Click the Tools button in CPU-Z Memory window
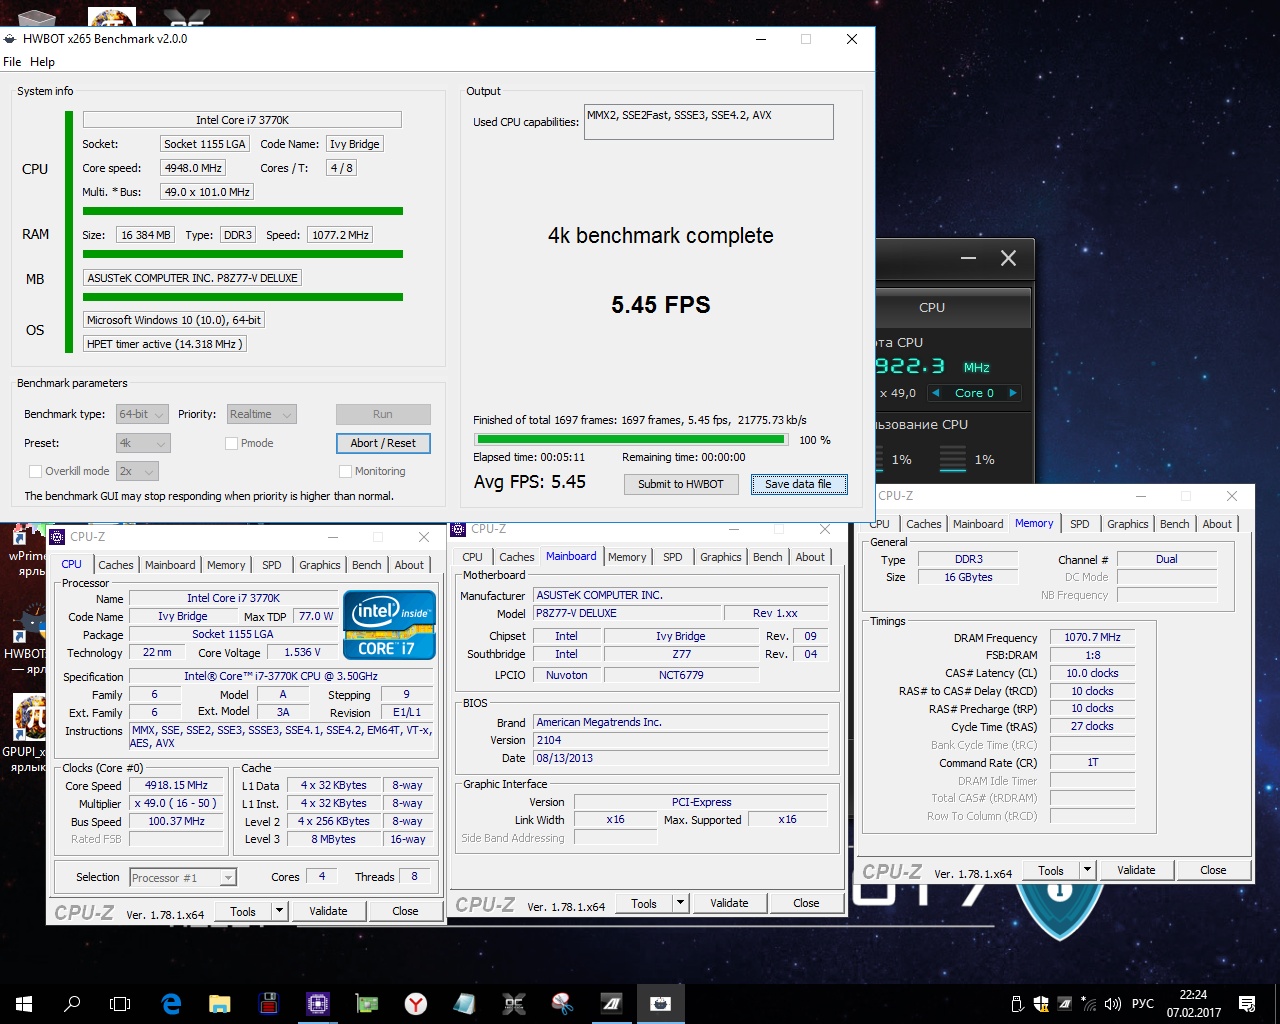 (1051, 870)
